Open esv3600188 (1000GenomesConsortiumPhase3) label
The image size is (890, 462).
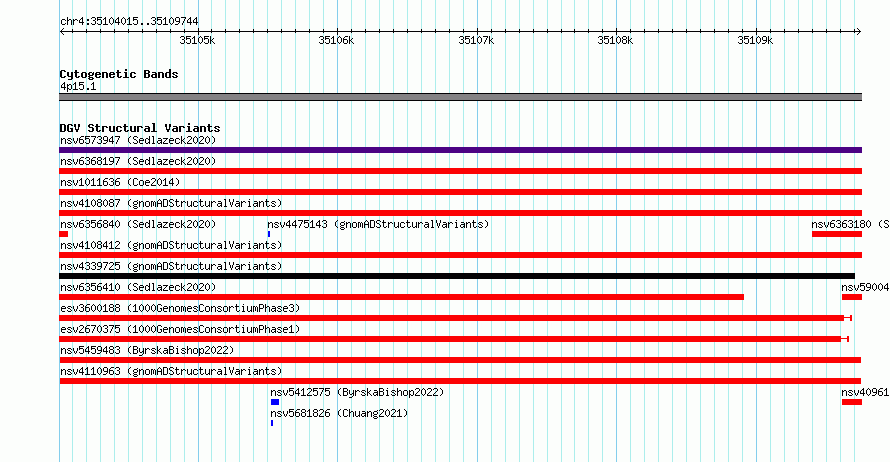(x=180, y=308)
